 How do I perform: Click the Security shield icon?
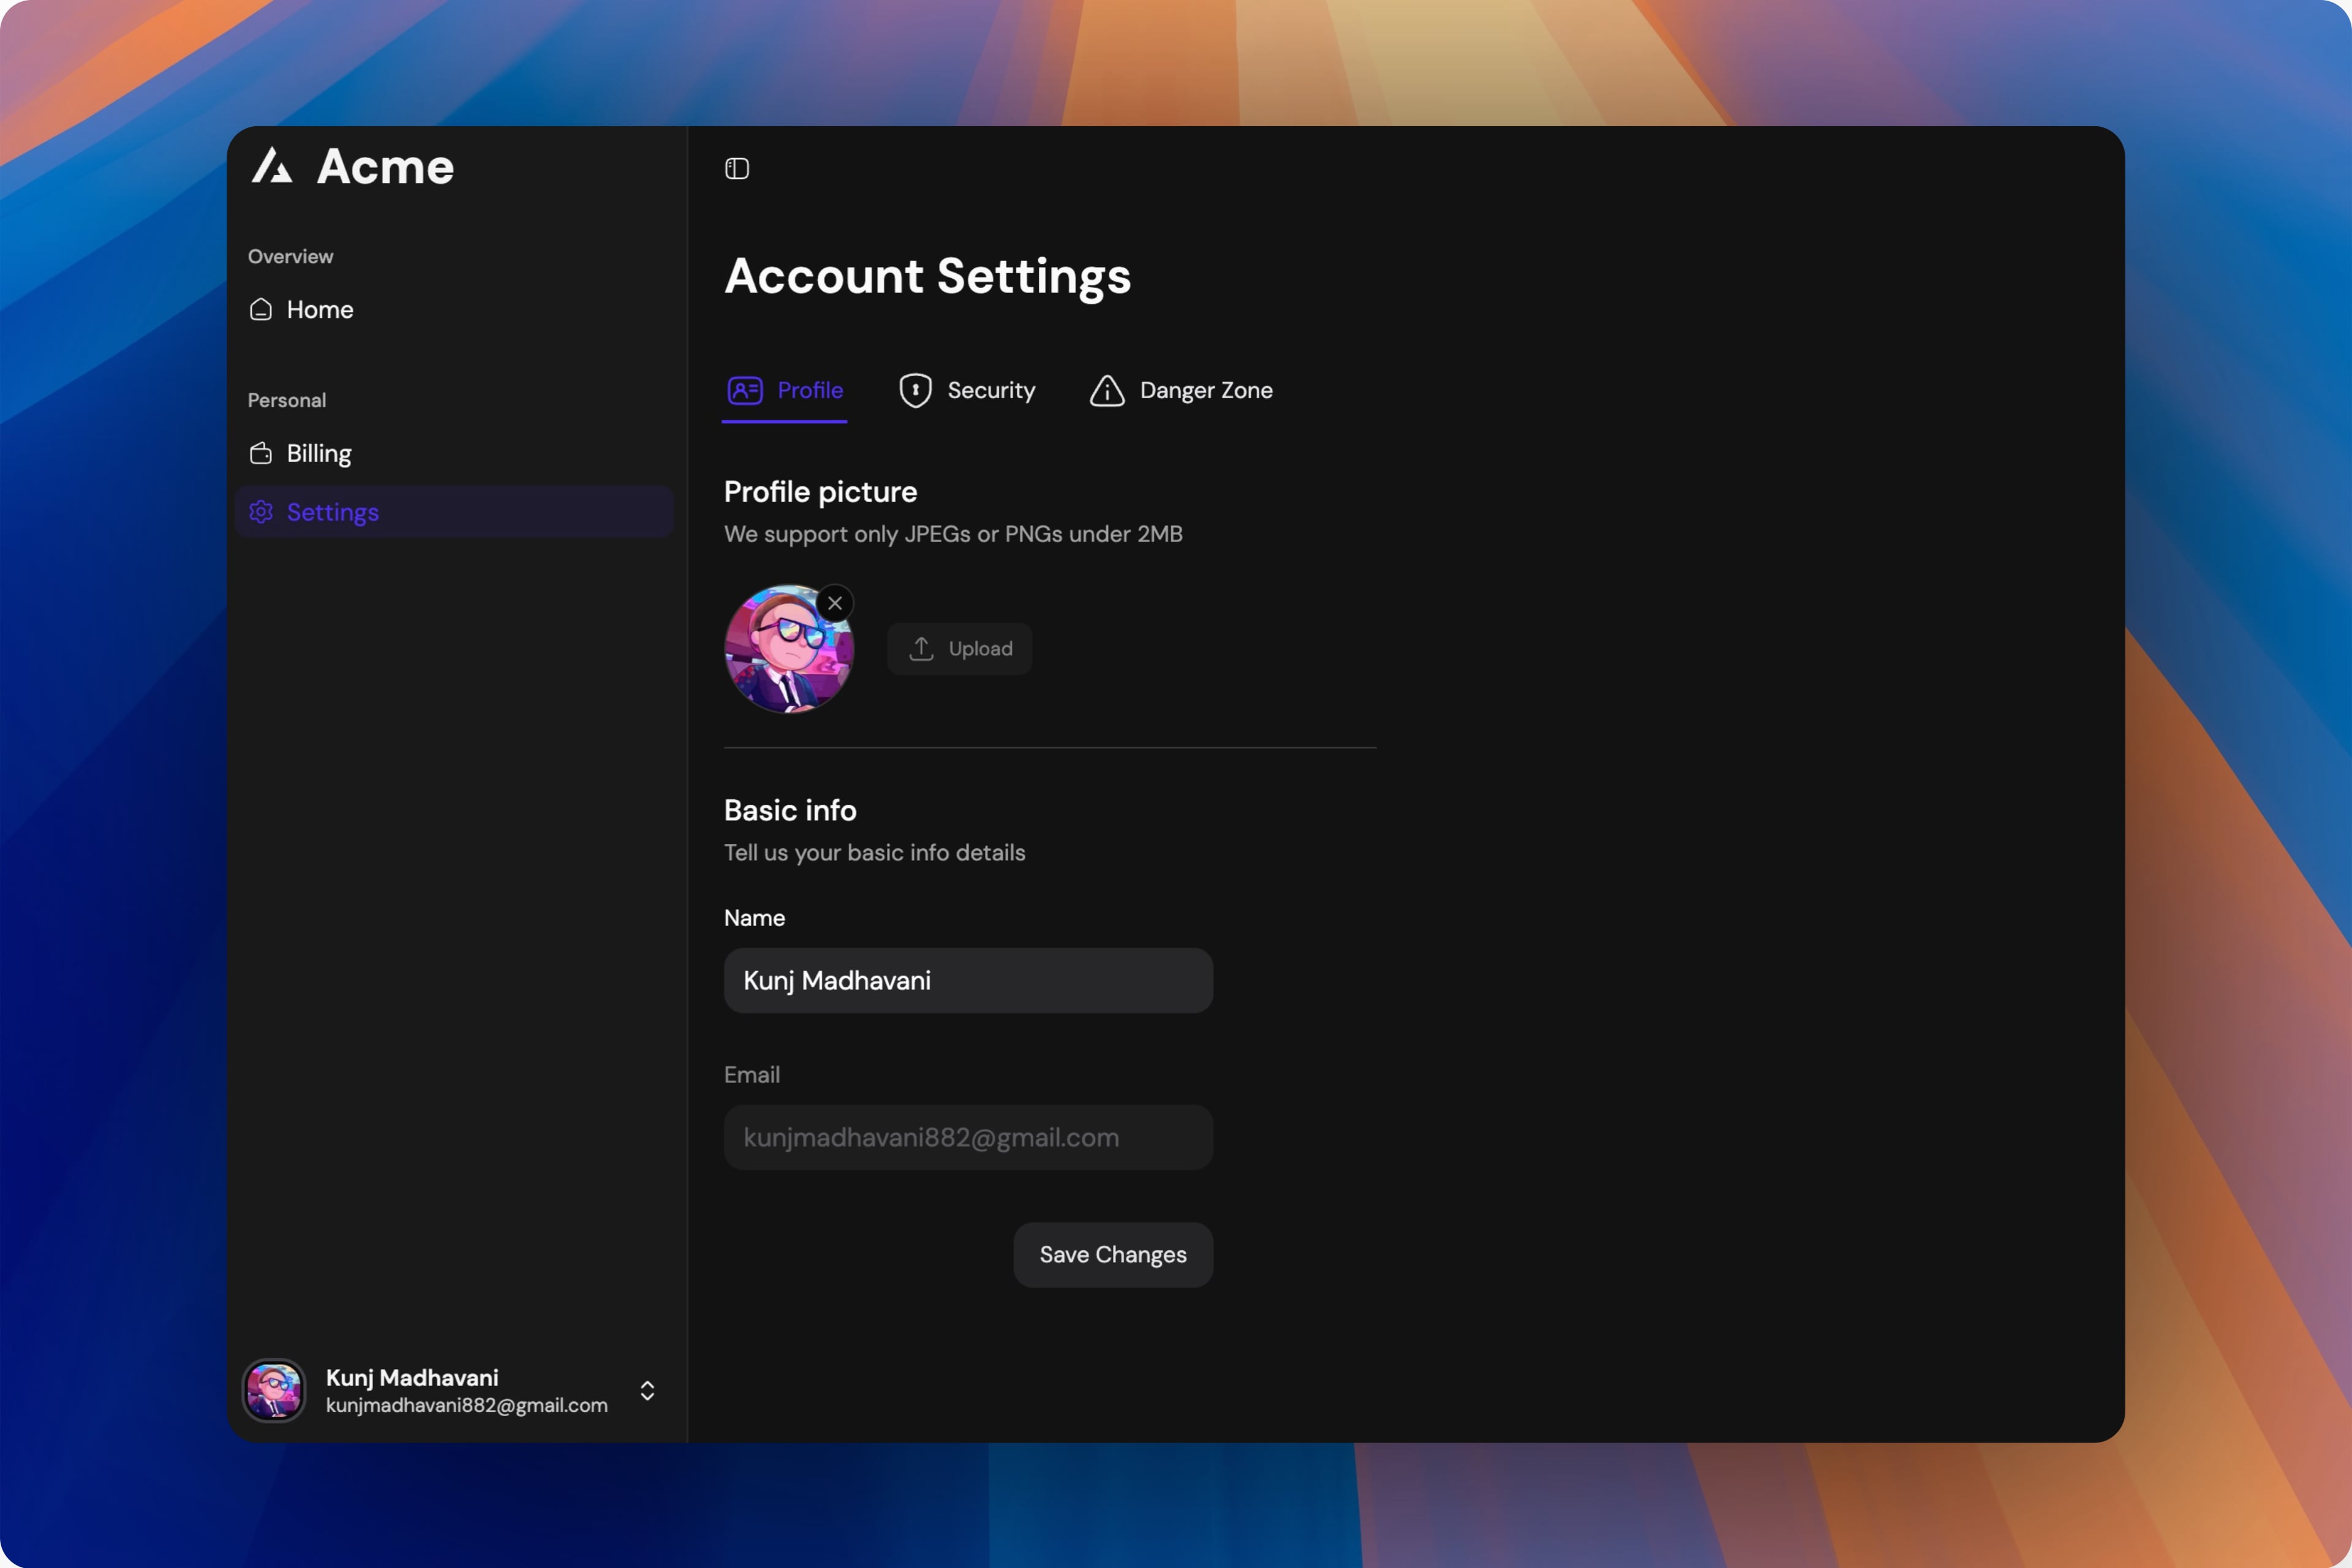point(915,390)
